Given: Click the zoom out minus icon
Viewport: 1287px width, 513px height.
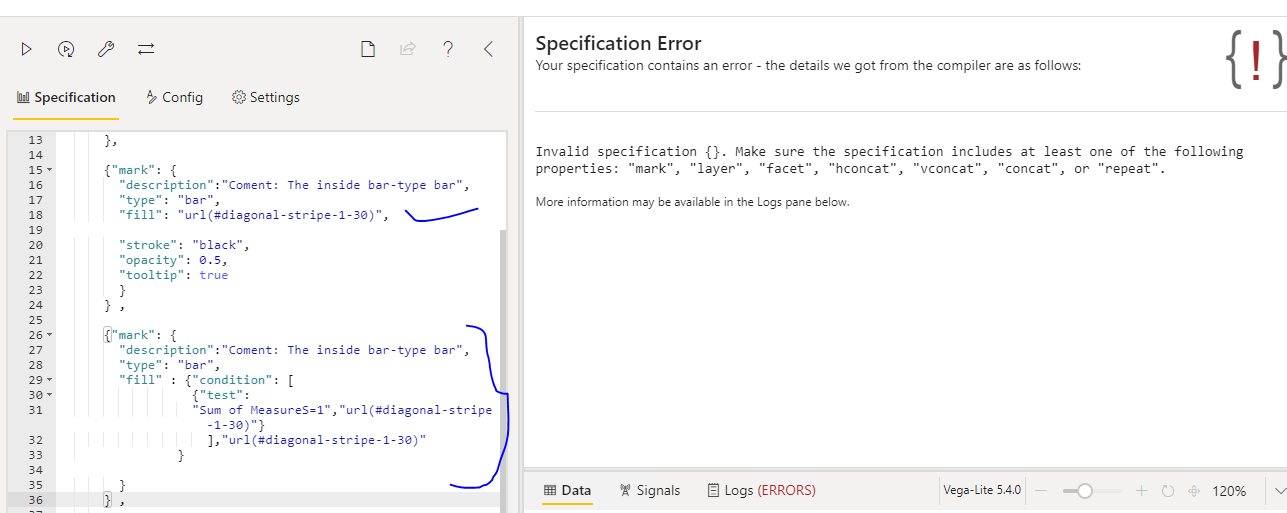Looking at the screenshot, I should click(1041, 491).
